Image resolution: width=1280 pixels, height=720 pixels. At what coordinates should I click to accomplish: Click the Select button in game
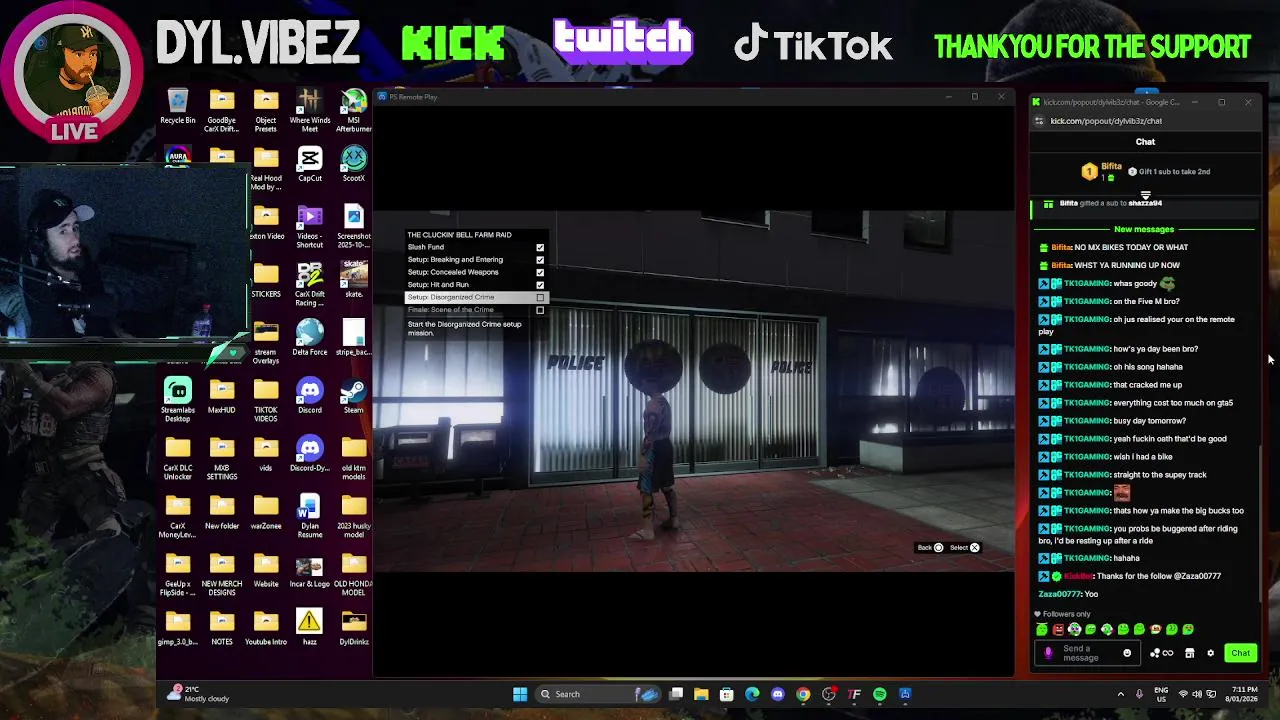965,548
